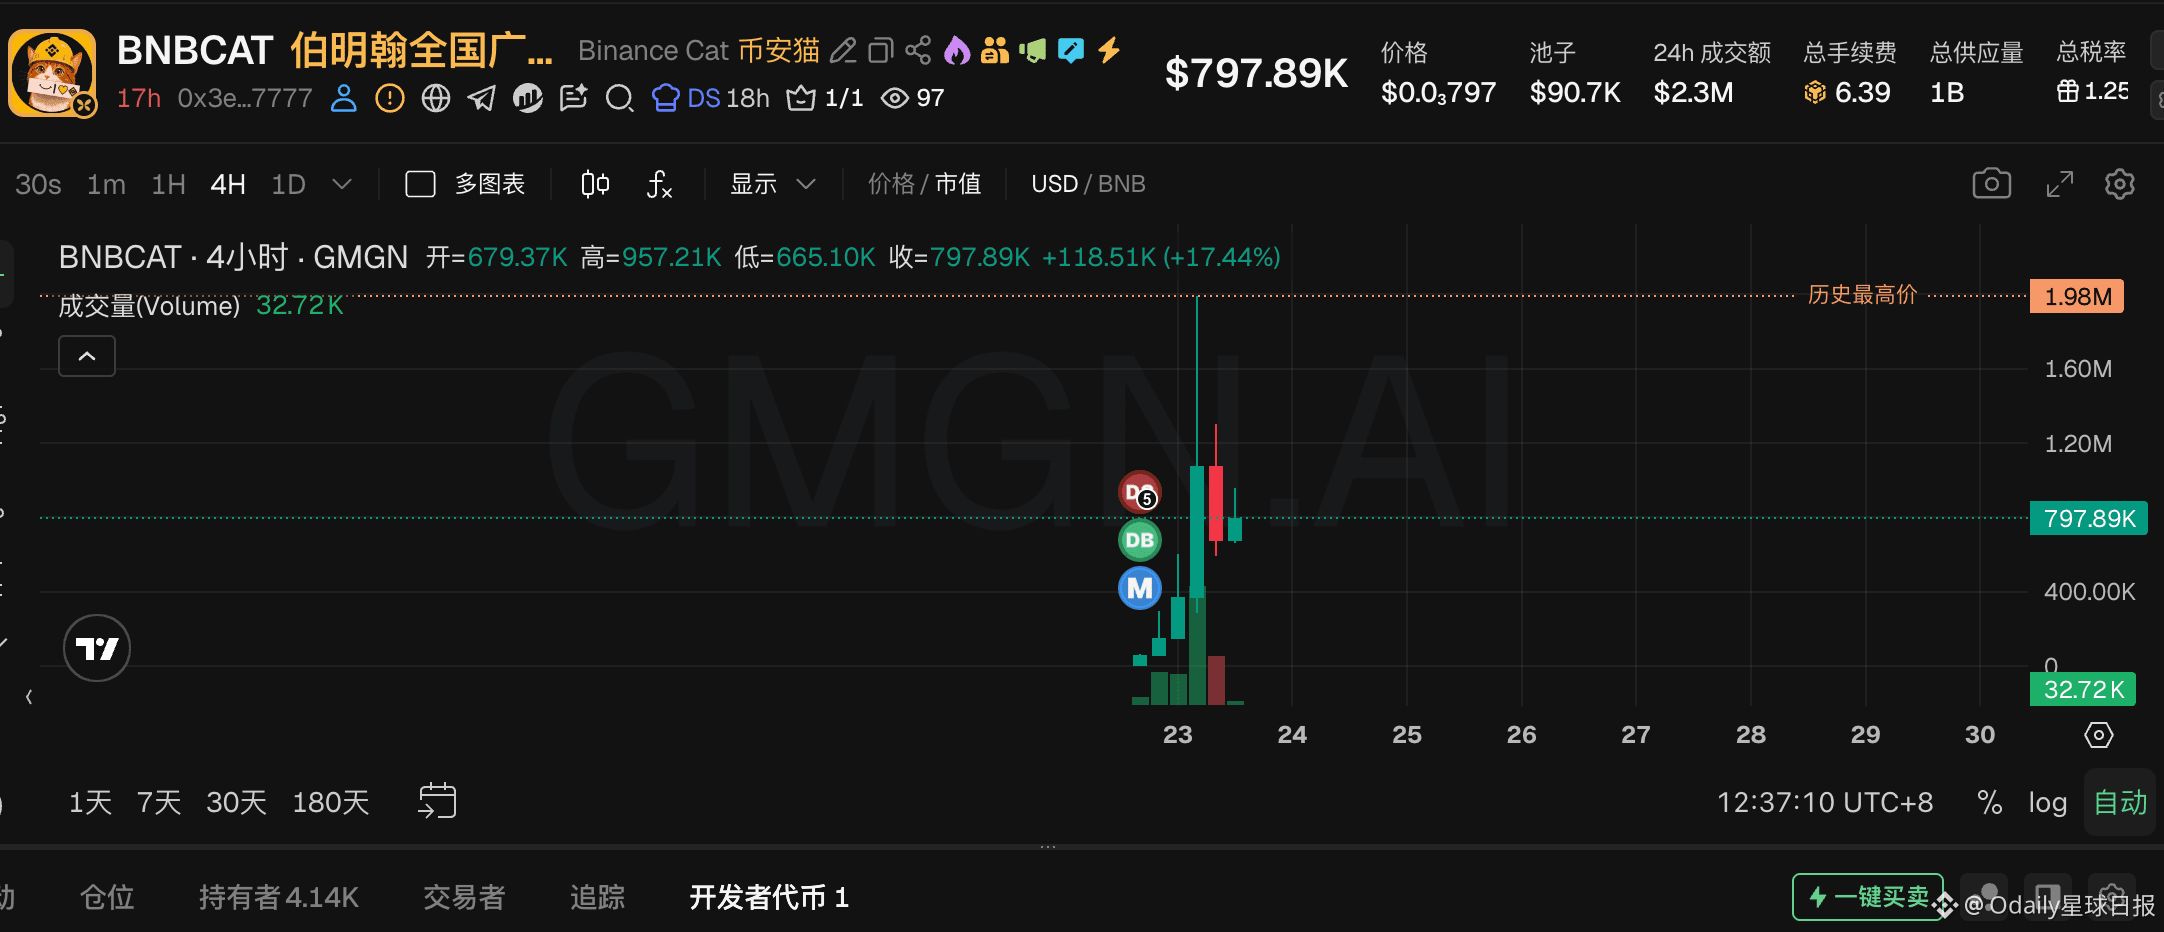This screenshot has width=2164, height=932.
Task: Tick the 多图表 multi-chart checkbox
Action: 420,184
